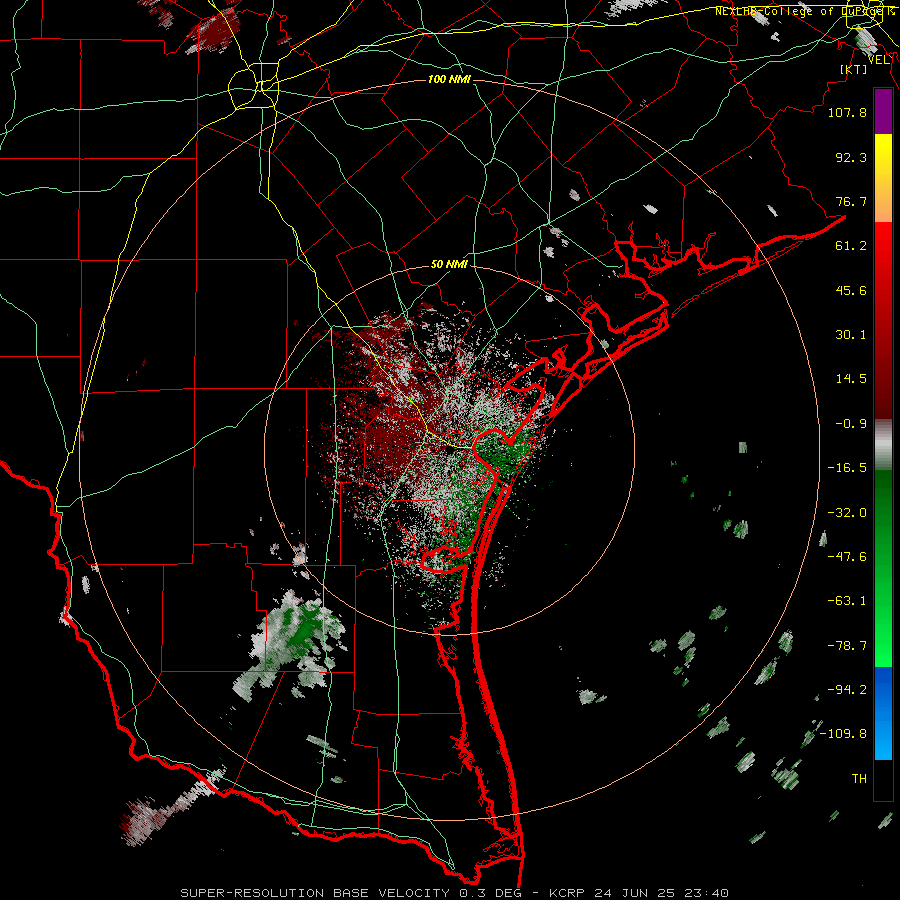The height and width of the screenshot is (900, 900).
Task: Click the 50 NMI range ring label
Action: (449, 265)
